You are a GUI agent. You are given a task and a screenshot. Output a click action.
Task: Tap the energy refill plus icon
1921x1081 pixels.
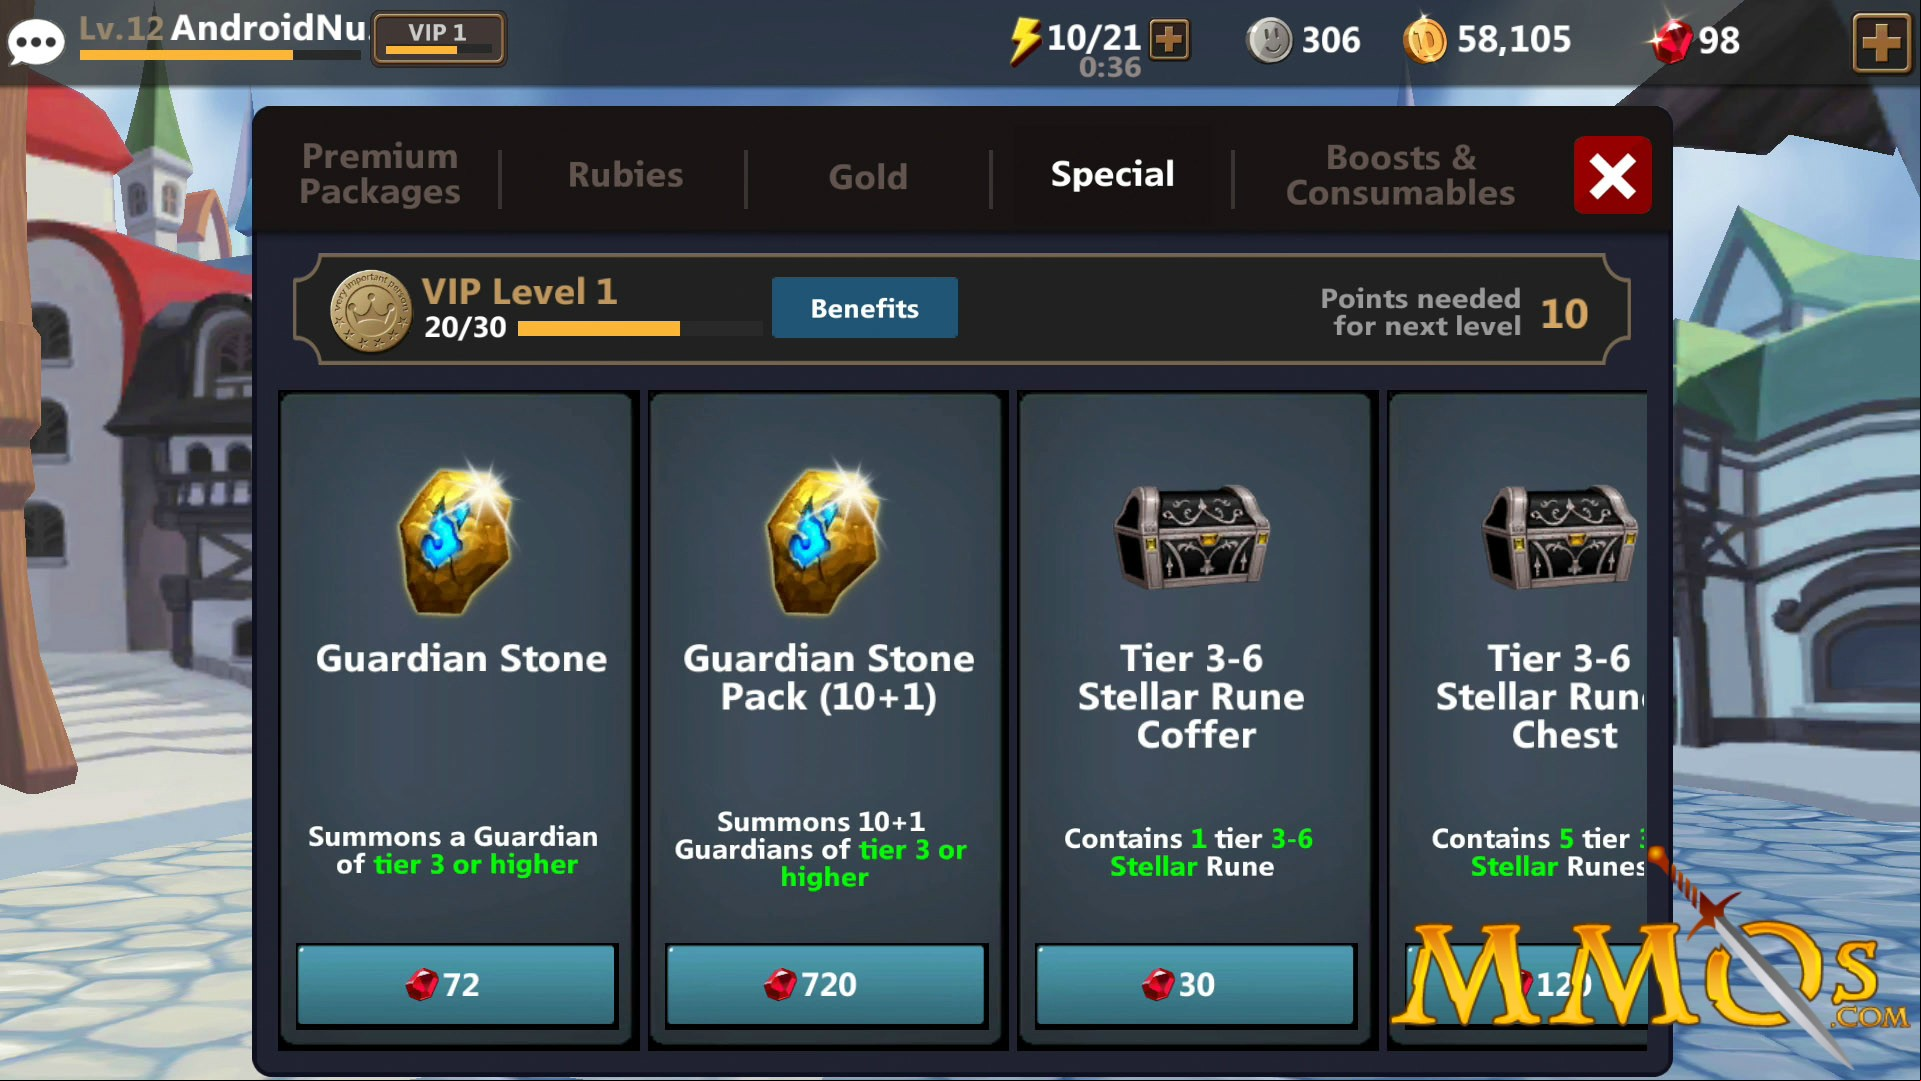pos(1169,40)
